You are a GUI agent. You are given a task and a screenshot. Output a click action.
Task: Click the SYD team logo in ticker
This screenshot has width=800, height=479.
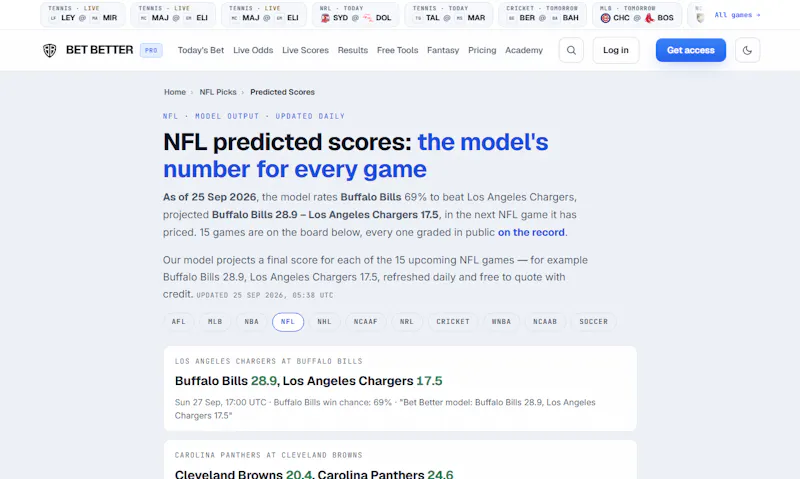[x=325, y=18]
